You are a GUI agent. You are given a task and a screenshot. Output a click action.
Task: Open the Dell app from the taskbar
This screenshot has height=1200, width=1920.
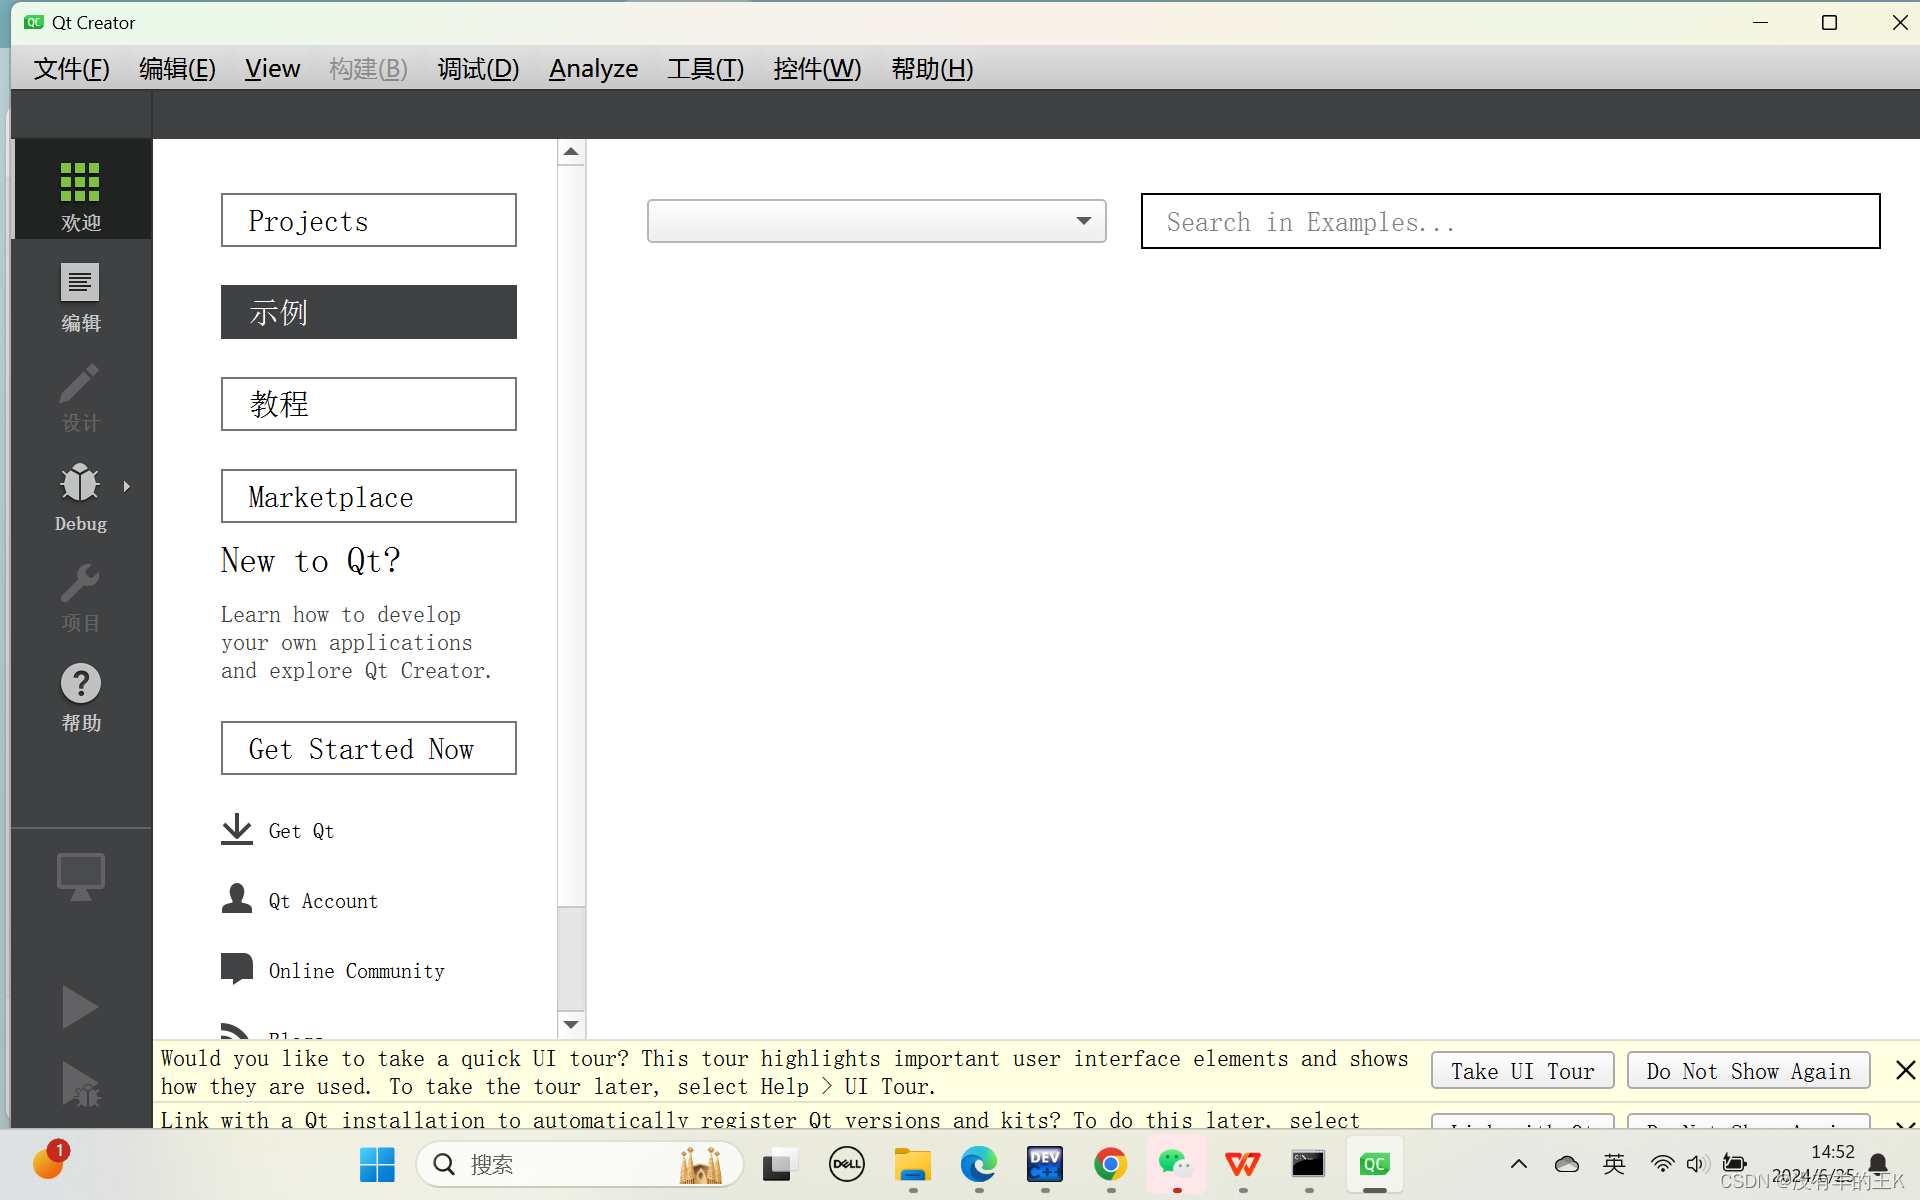click(x=847, y=1164)
